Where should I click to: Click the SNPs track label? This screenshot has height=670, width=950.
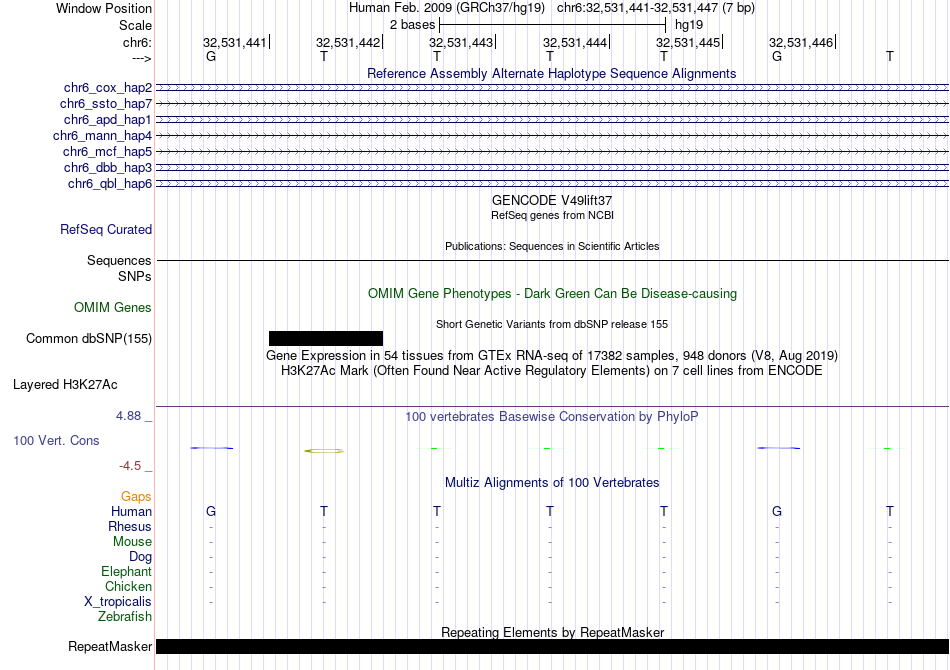point(135,276)
